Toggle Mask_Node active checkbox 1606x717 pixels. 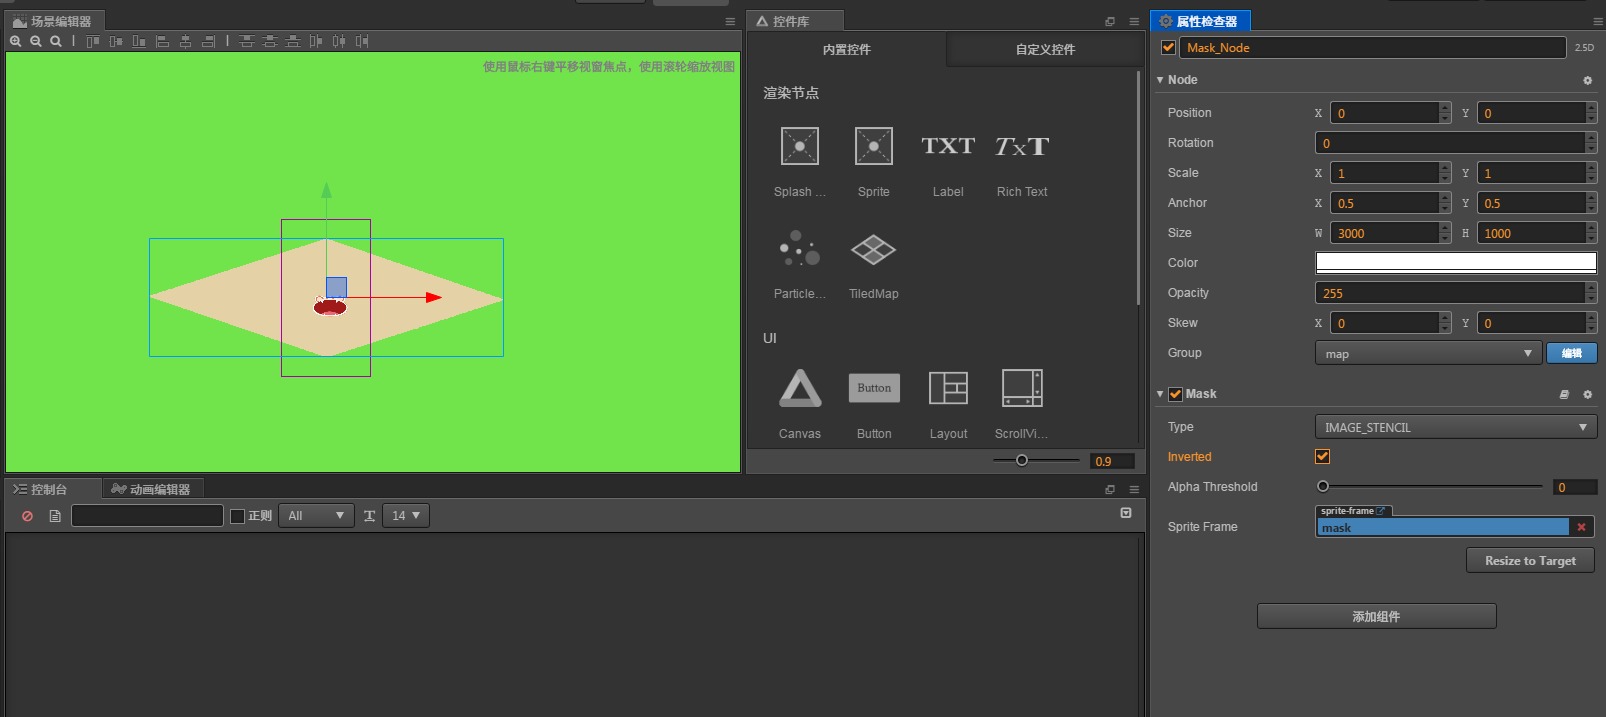(x=1168, y=47)
